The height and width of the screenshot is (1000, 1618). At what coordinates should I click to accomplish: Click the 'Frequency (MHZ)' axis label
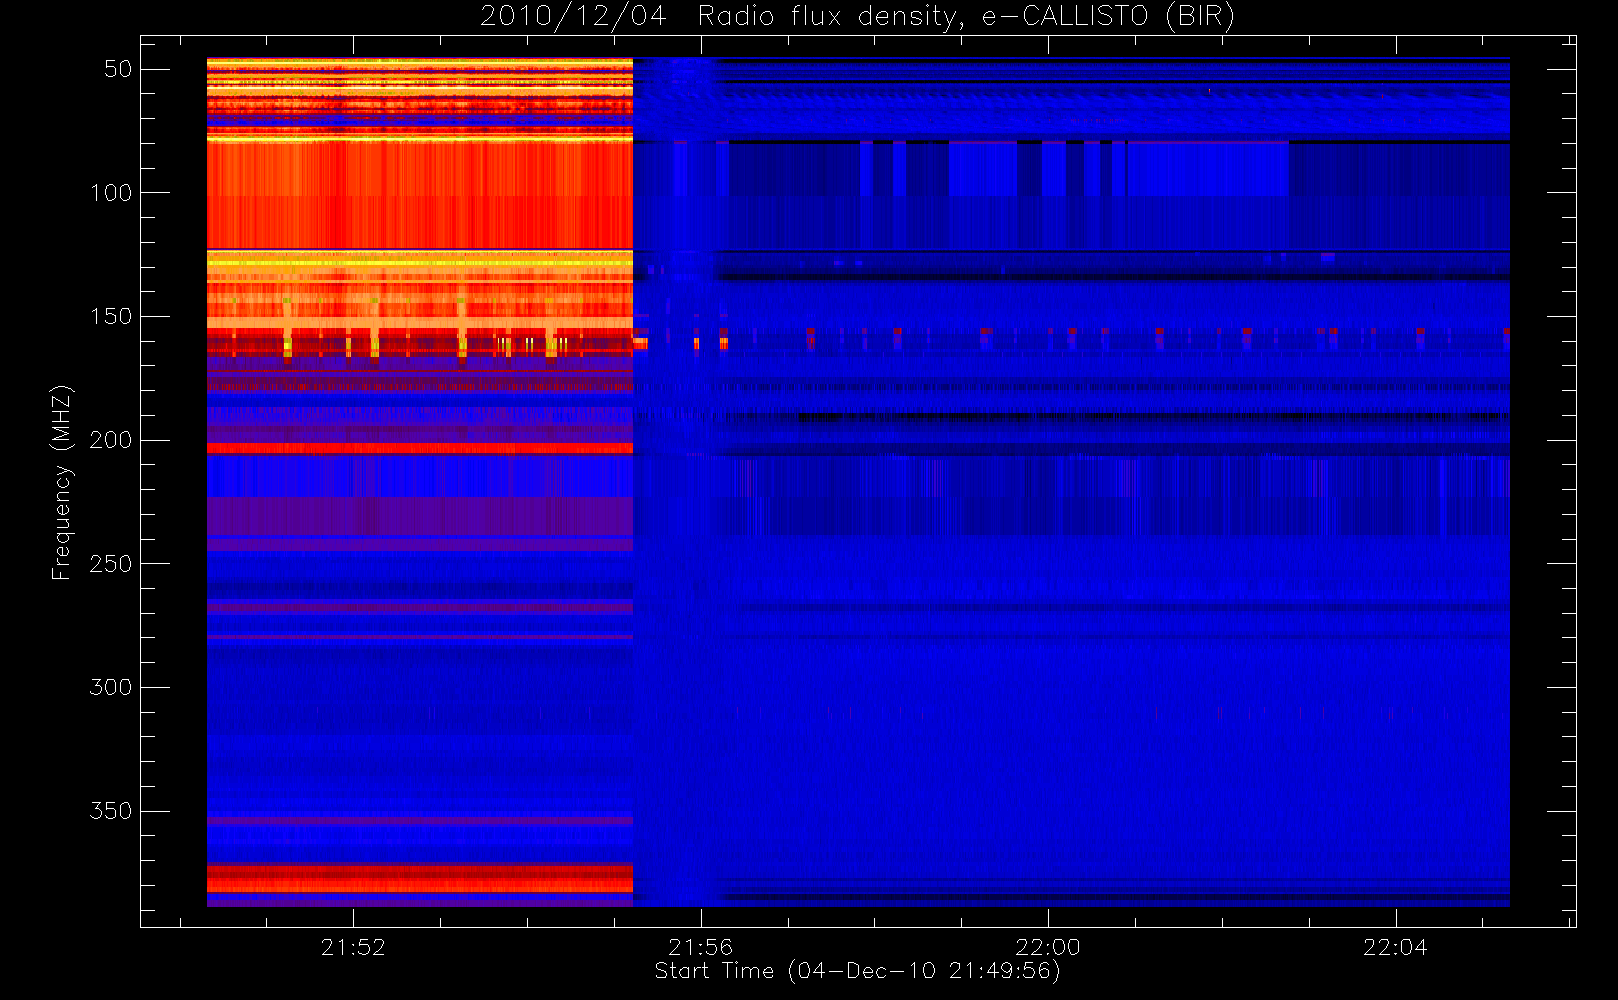(x=62, y=482)
